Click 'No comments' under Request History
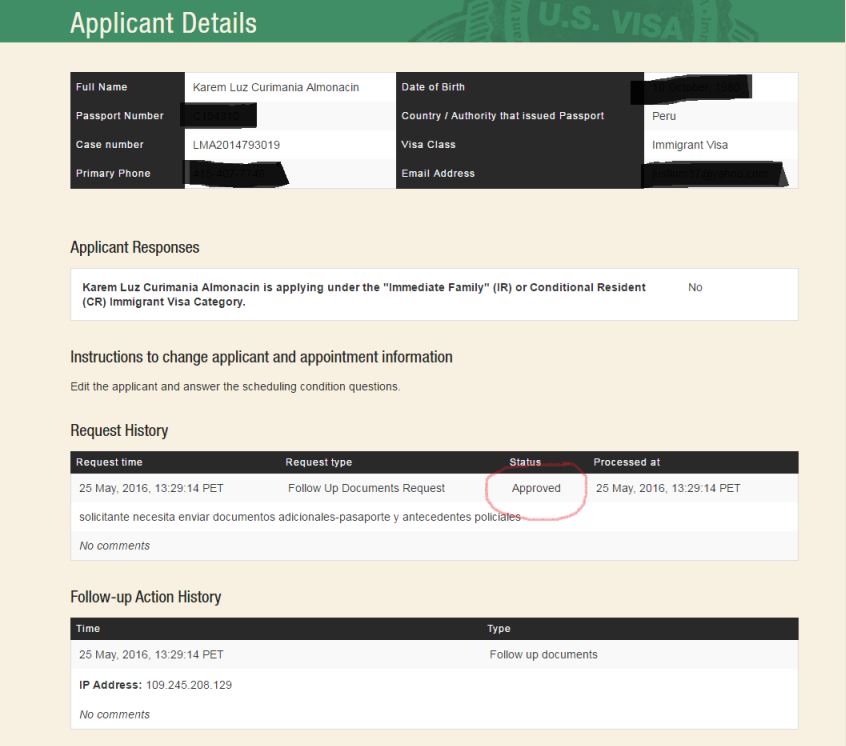This screenshot has height=746, width=846. [x=114, y=546]
